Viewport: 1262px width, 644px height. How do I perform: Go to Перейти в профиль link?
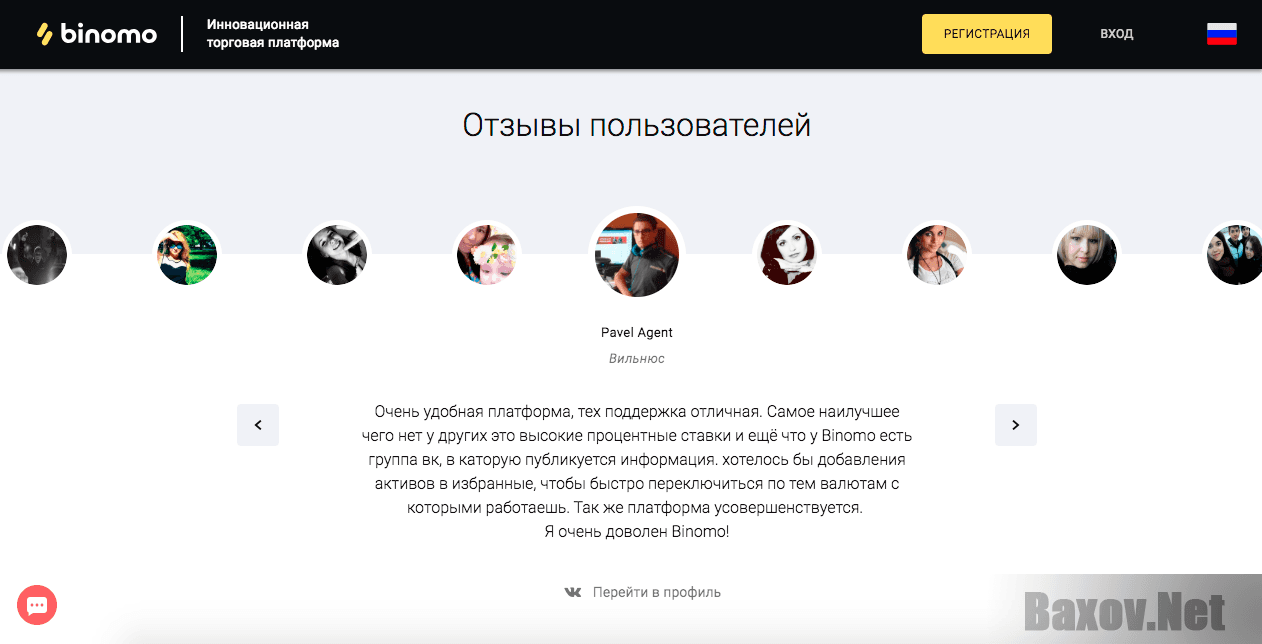click(x=657, y=592)
